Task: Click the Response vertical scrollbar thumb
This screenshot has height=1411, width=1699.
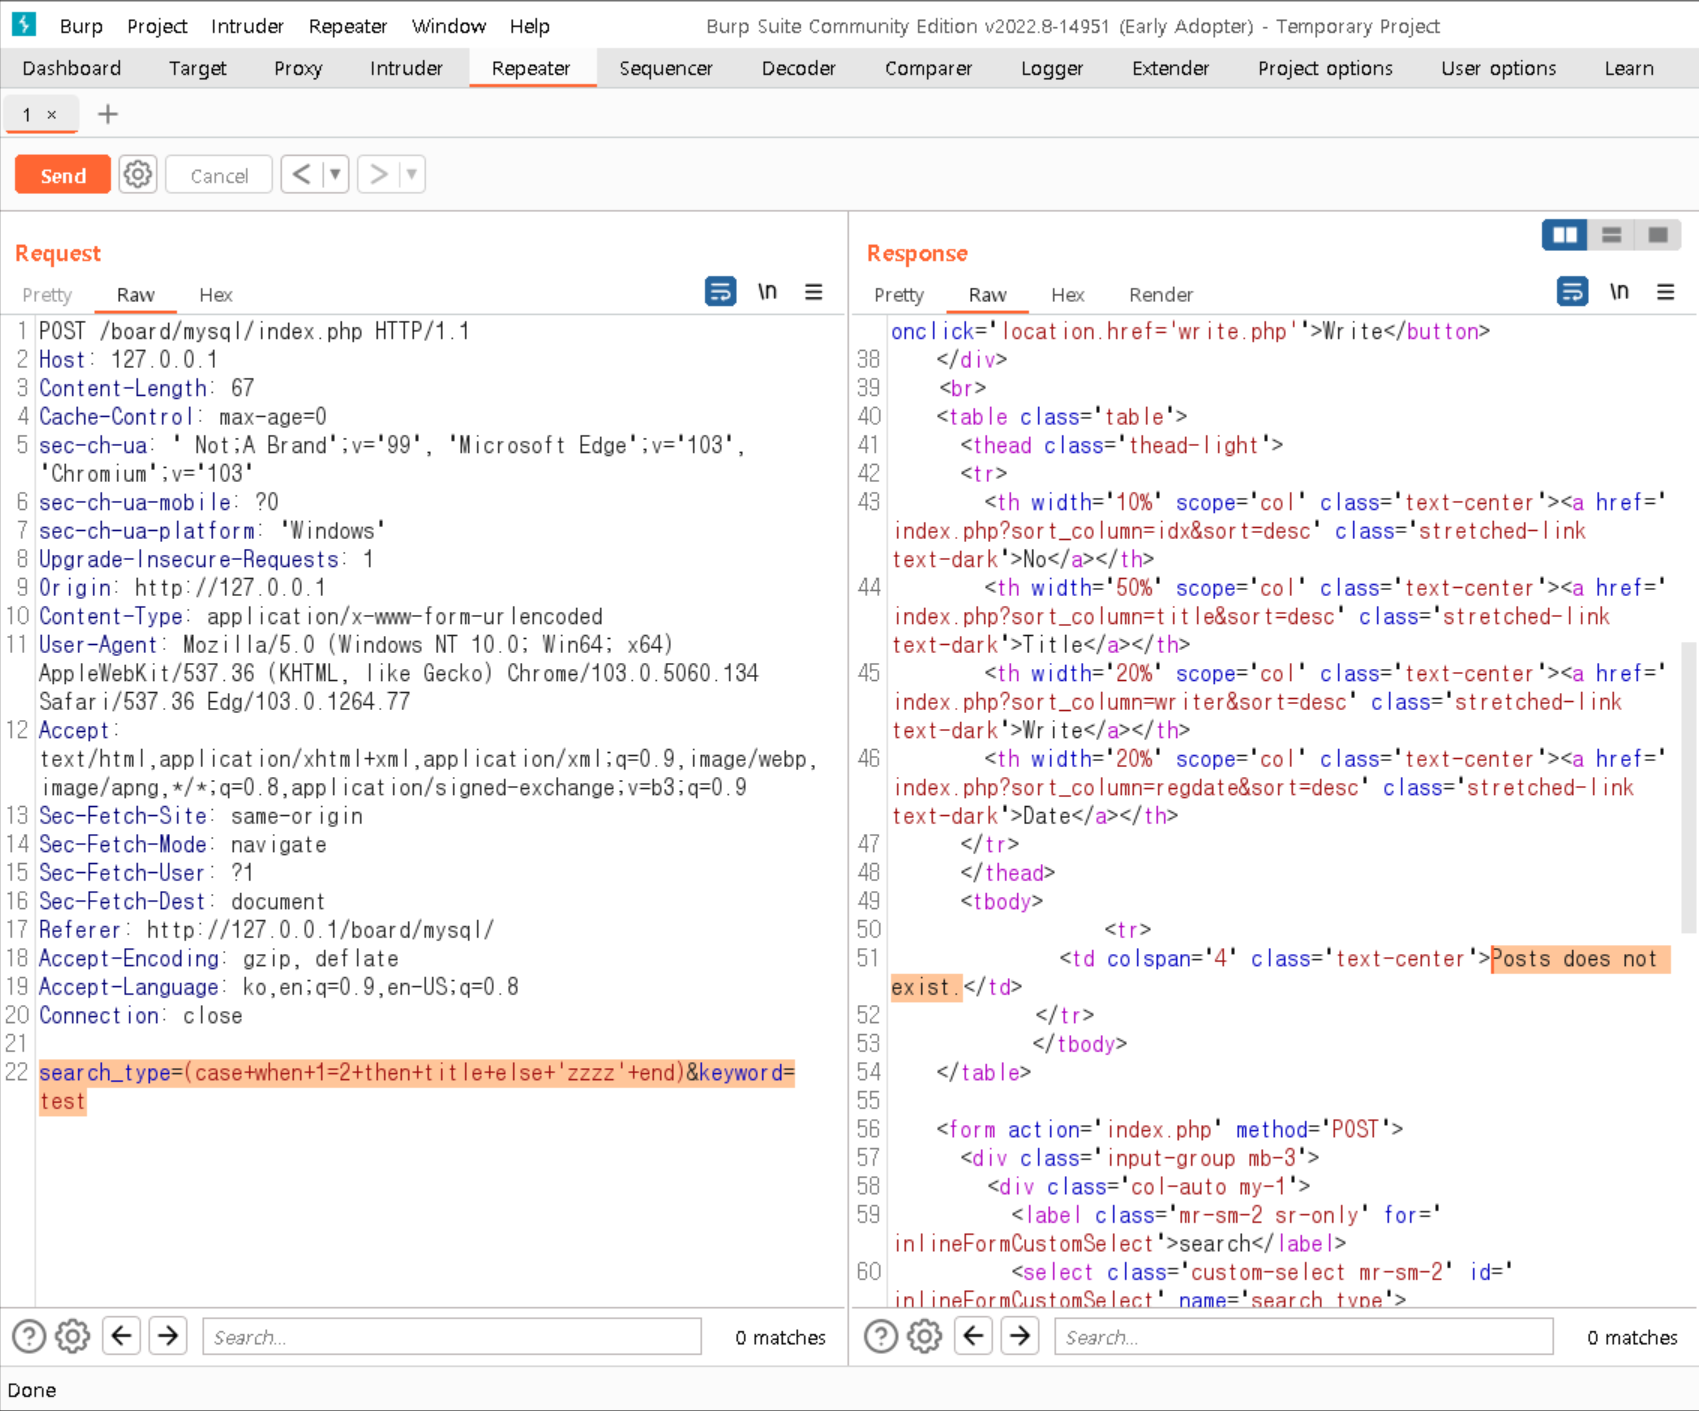Action: [1689, 788]
